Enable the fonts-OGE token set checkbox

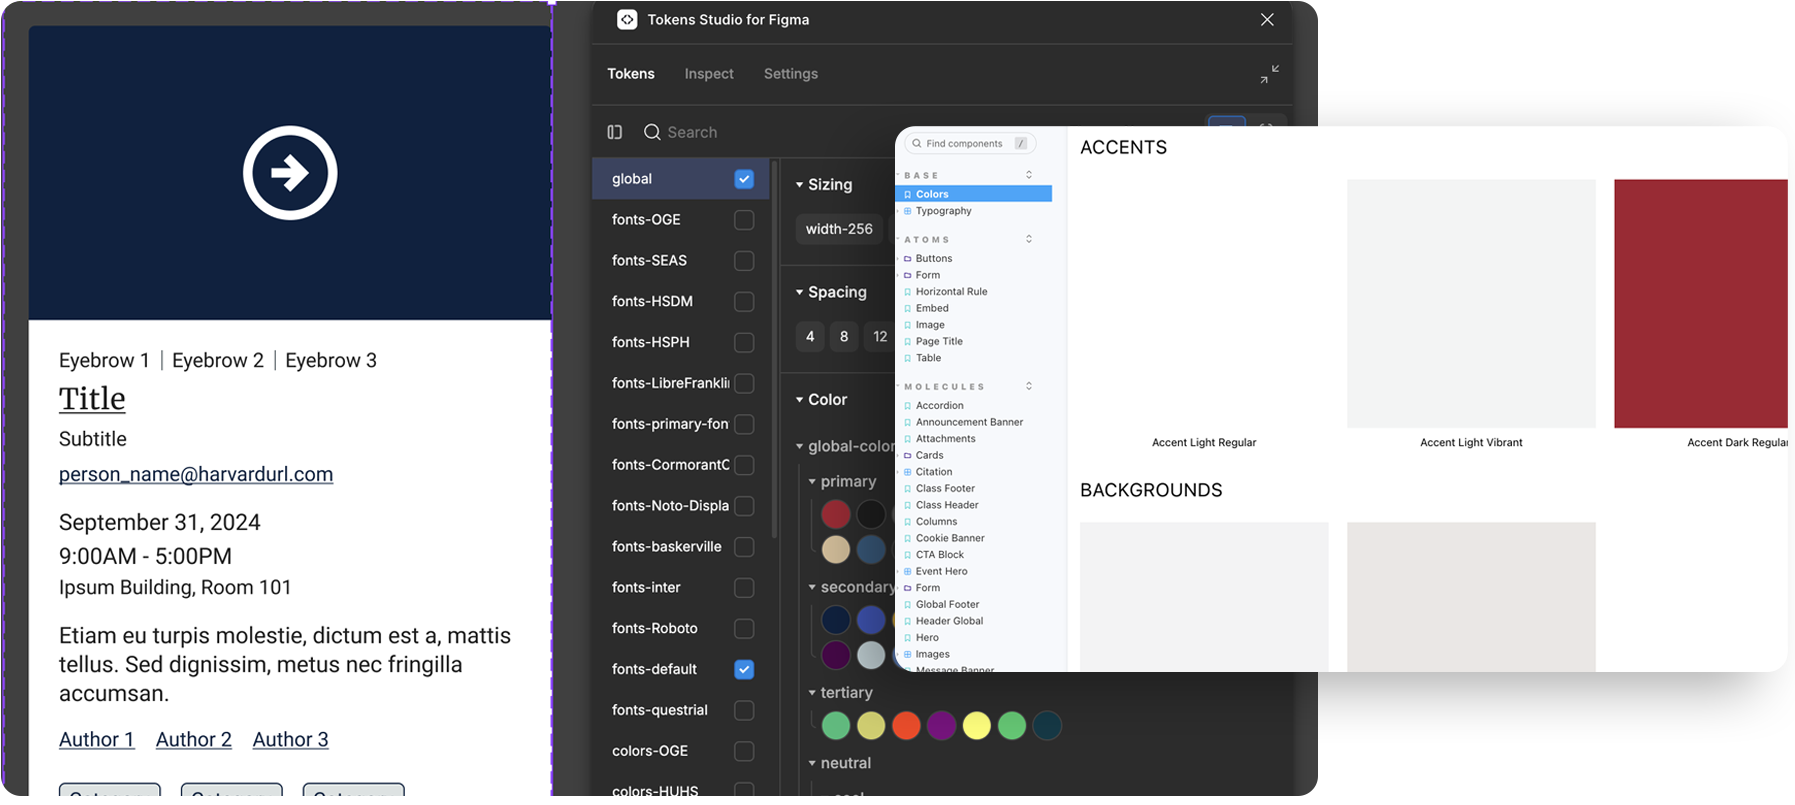pyautogui.click(x=744, y=220)
